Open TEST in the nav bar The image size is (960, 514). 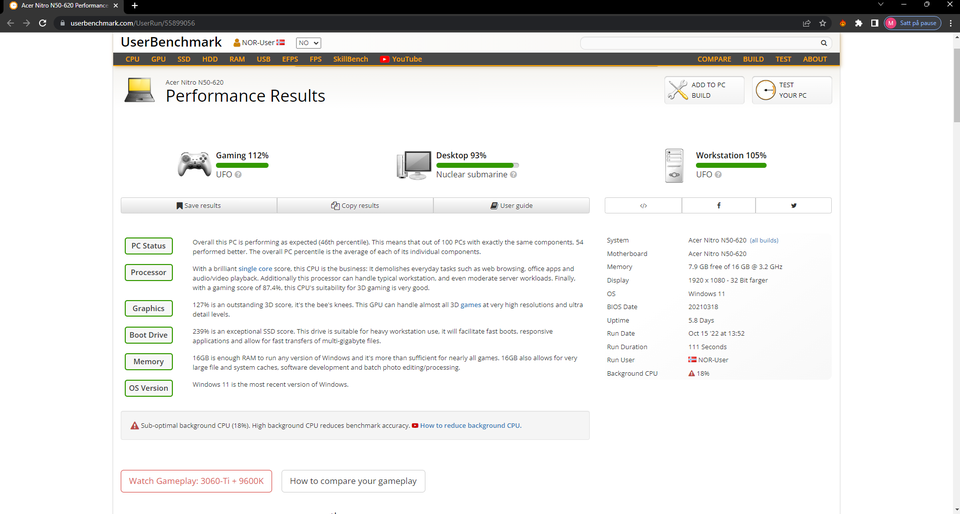click(783, 59)
